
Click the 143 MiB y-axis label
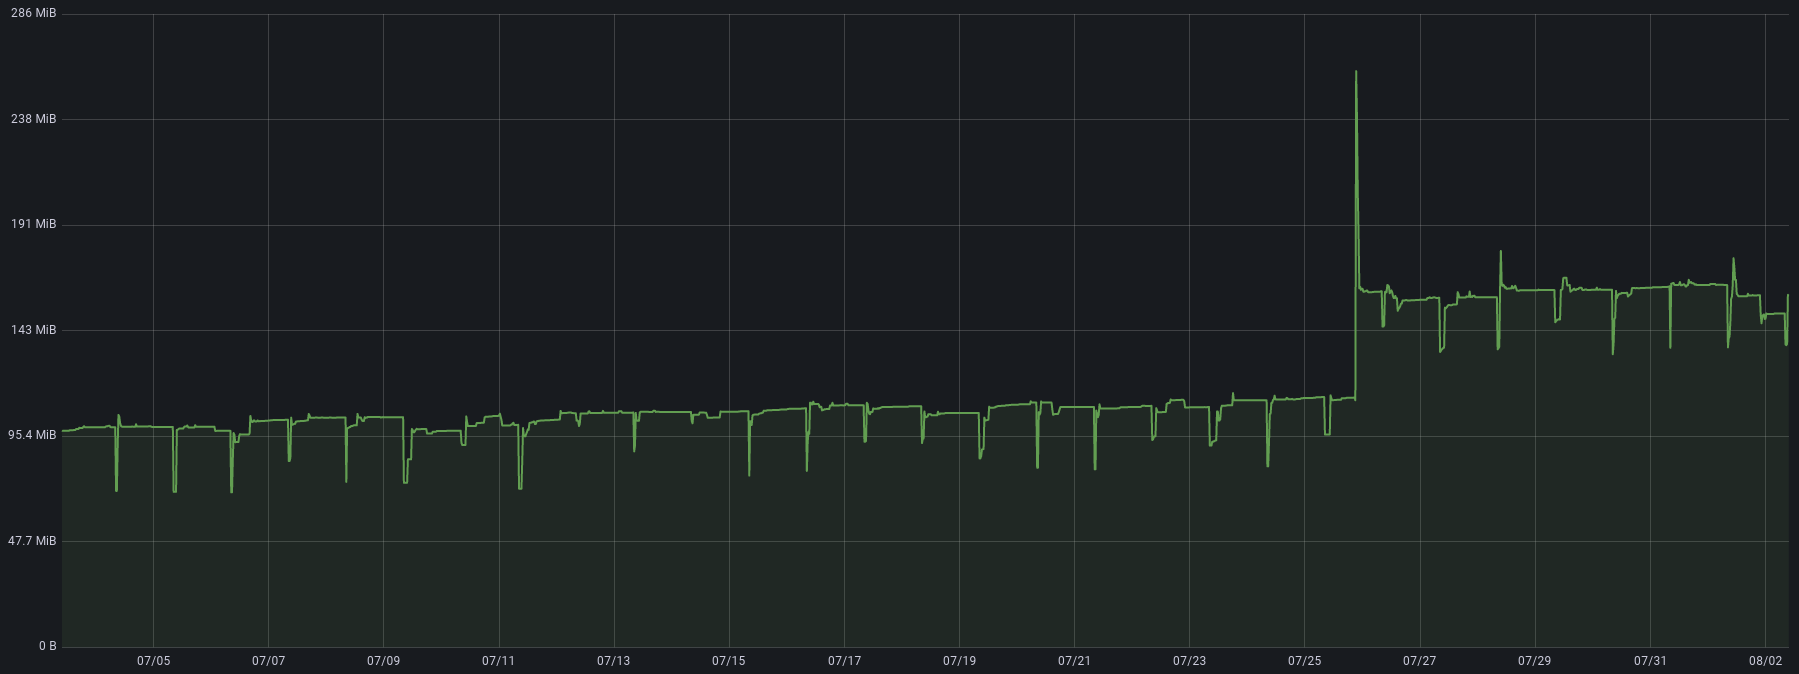click(x=33, y=330)
